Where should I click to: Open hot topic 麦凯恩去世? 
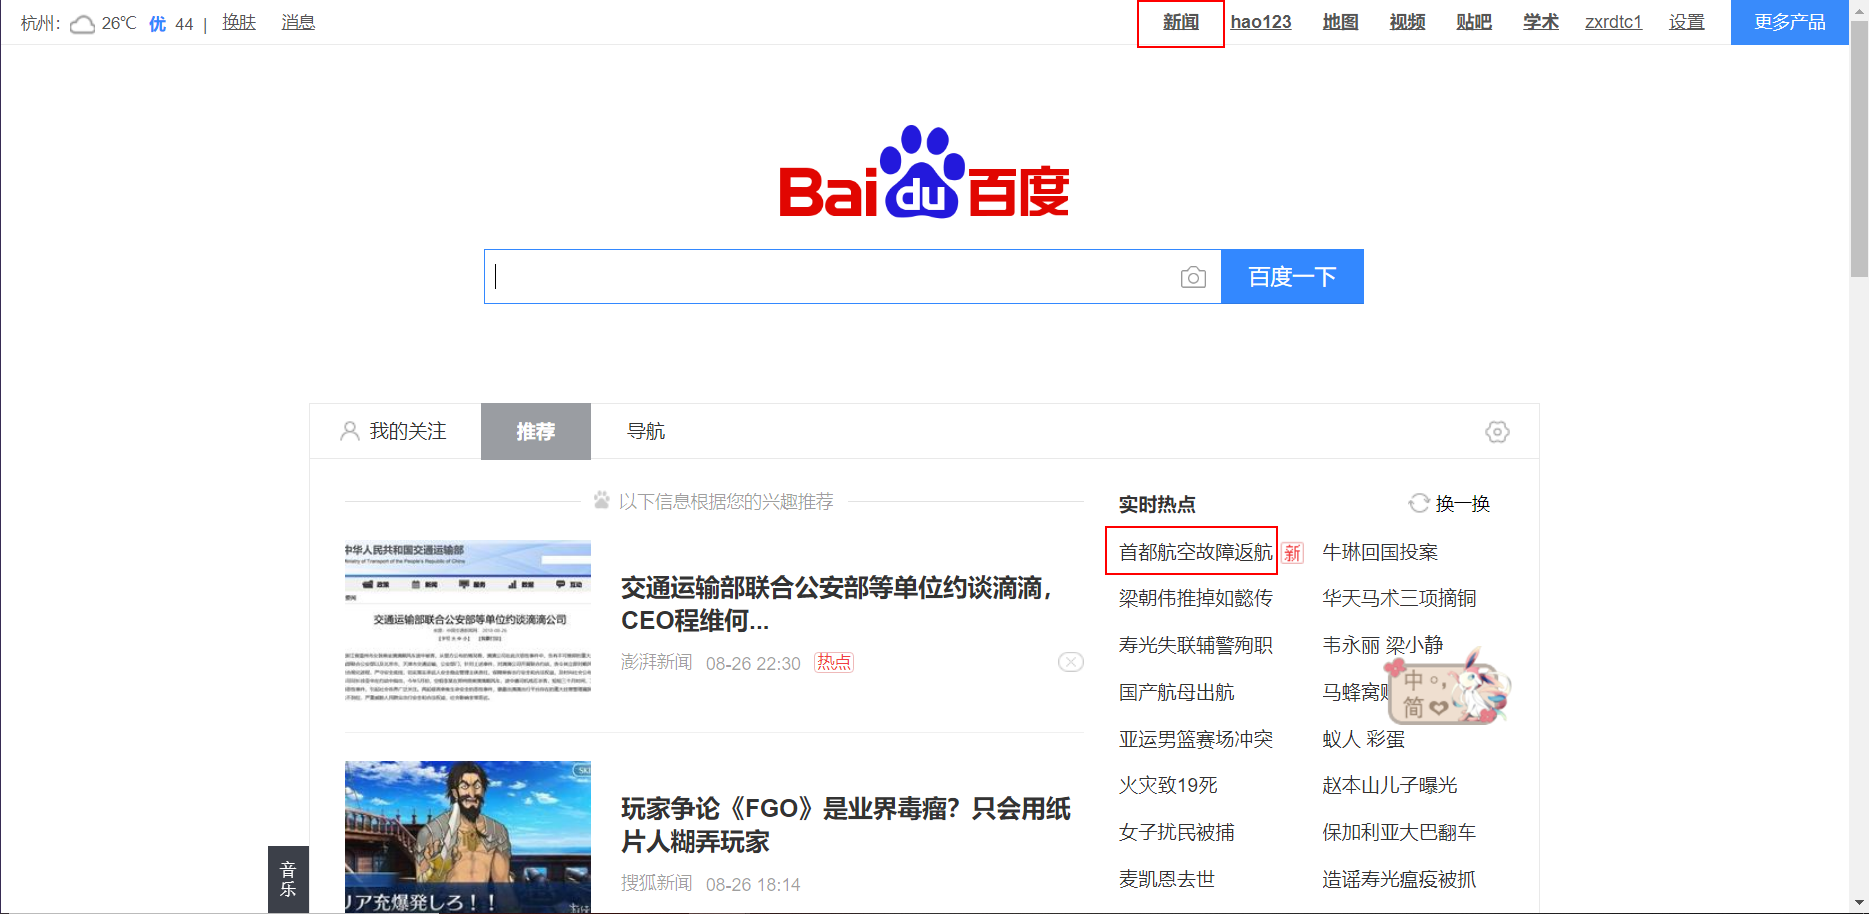(x=1166, y=879)
